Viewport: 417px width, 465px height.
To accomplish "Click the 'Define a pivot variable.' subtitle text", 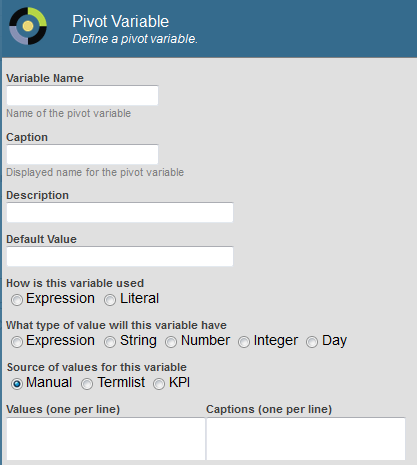I will coord(135,39).
